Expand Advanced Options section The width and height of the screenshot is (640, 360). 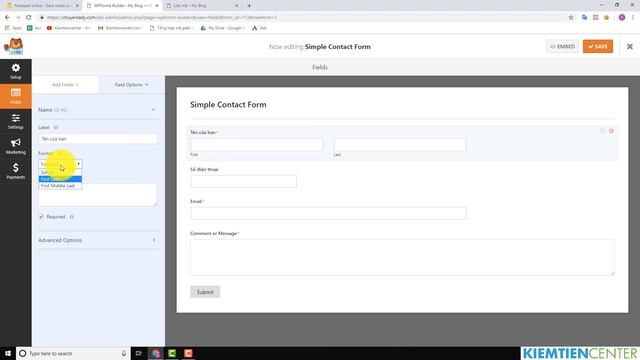click(98, 240)
